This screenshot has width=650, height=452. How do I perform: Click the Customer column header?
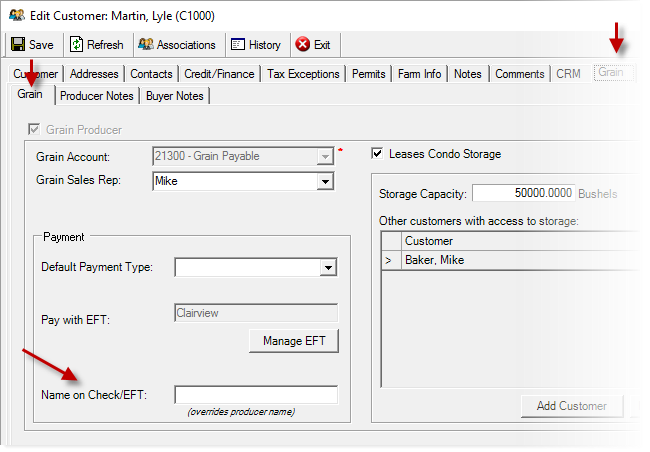pos(520,241)
